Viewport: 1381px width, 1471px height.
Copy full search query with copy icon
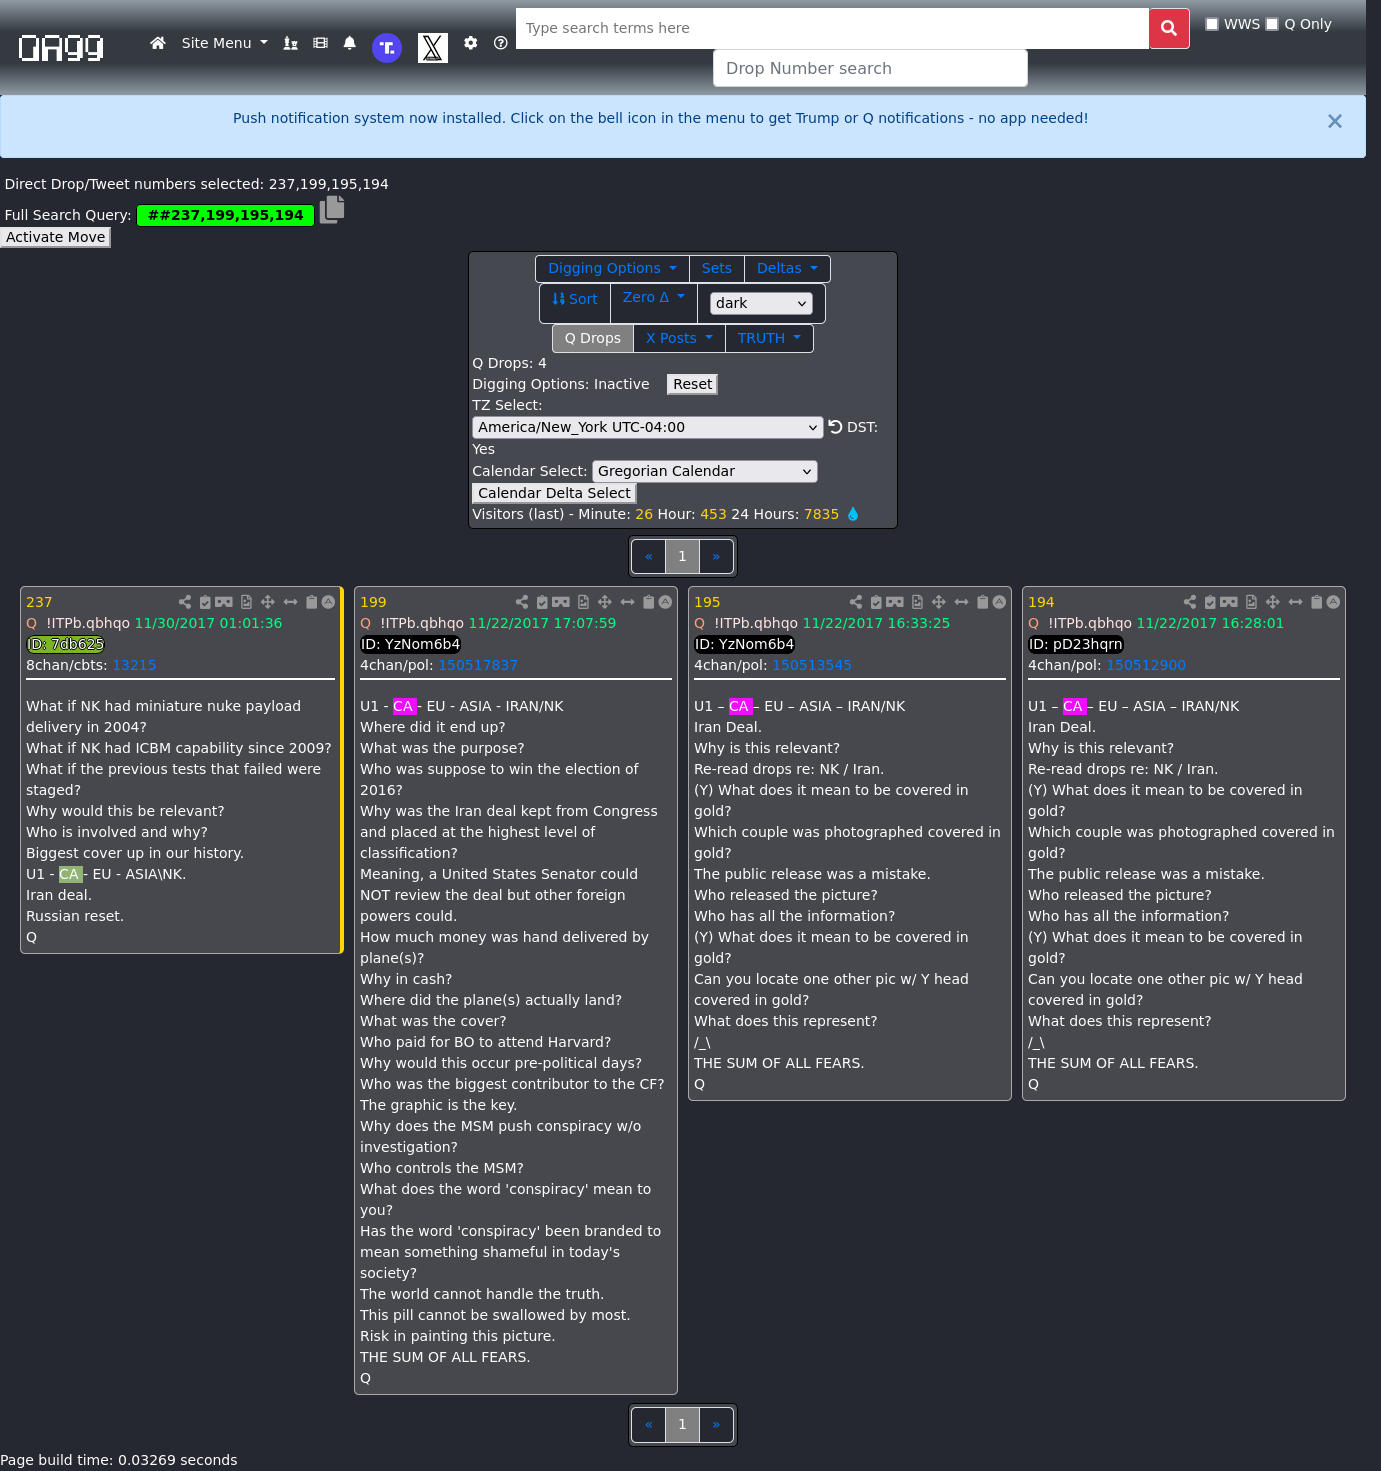click(332, 210)
